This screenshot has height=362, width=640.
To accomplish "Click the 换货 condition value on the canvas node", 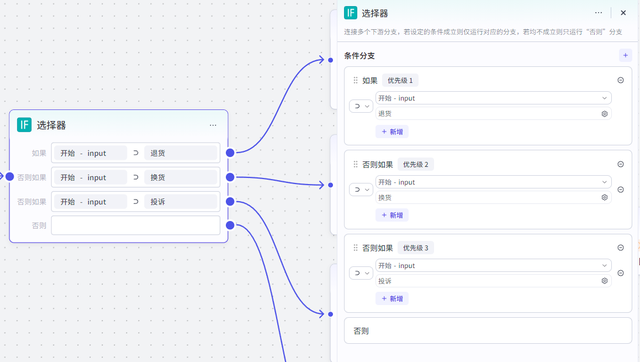I will point(181,177).
